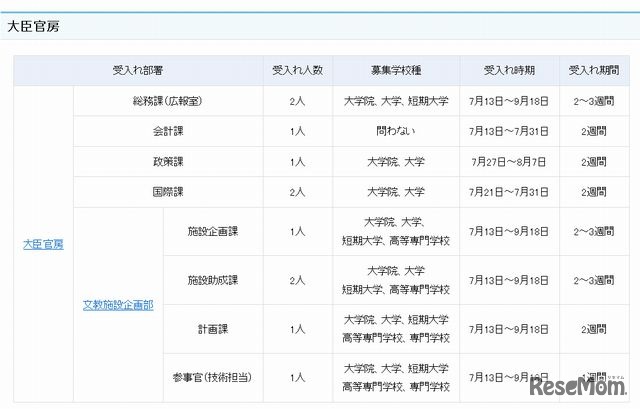This screenshot has height=409, width=640.
Task: Select the 参事官(技術担当) cell
Action: [x=213, y=378]
